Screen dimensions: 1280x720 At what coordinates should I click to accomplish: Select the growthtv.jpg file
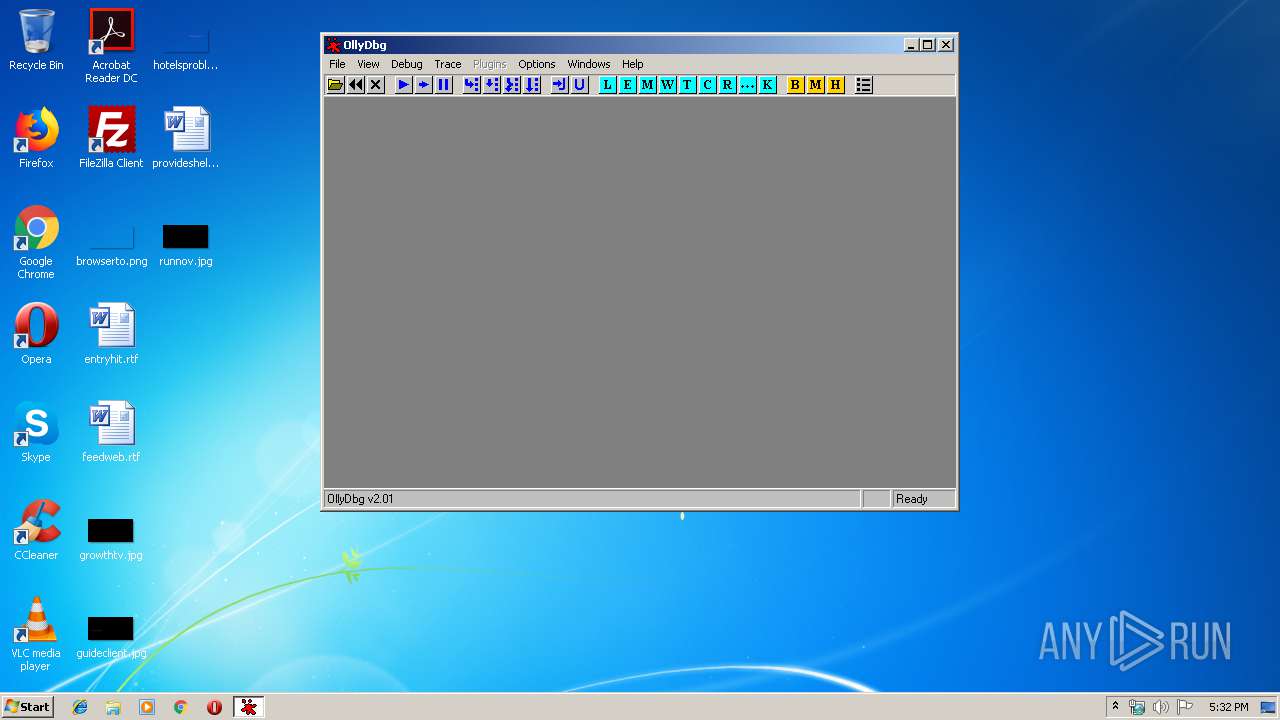coord(111,540)
